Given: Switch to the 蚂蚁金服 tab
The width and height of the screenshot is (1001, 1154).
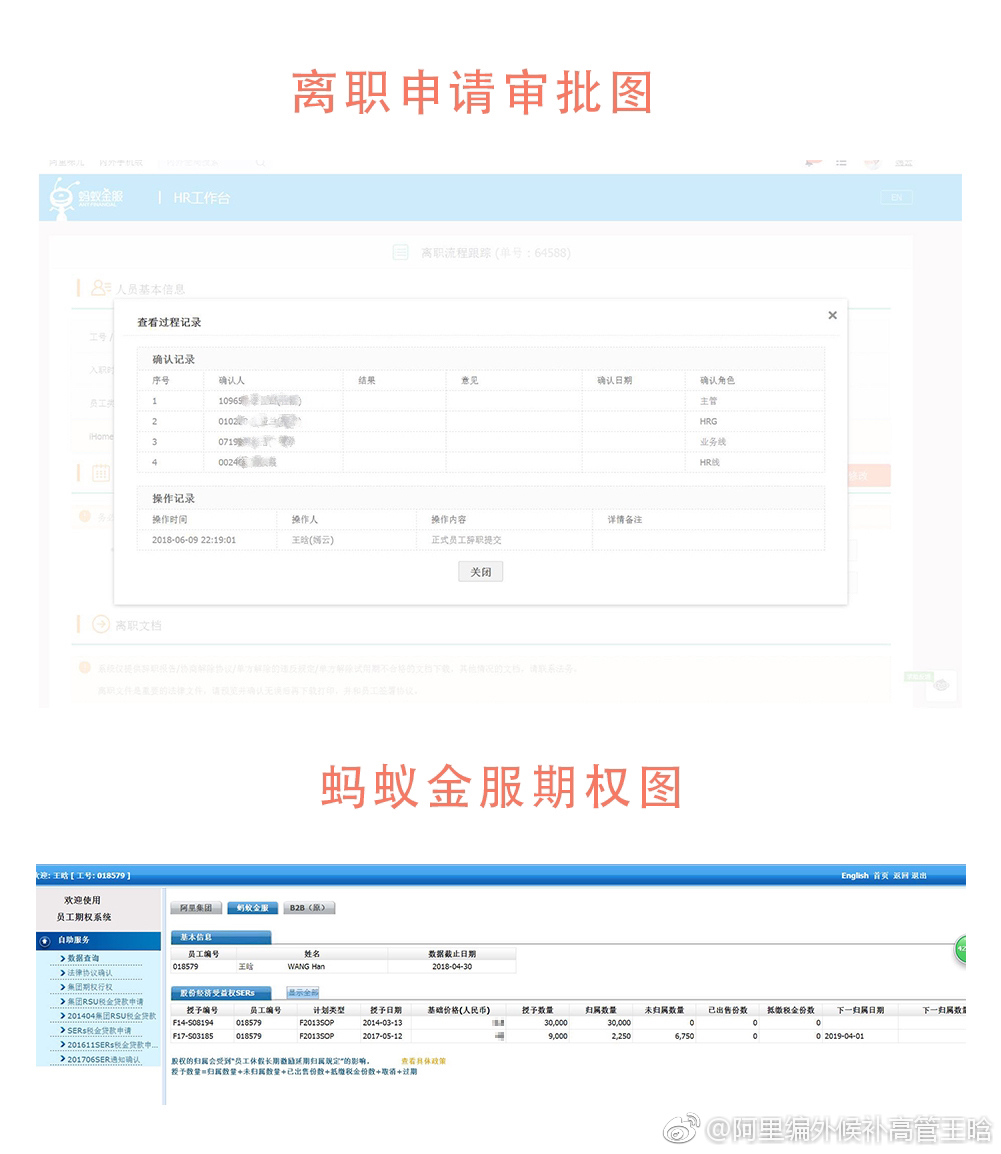Looking at the screenshot, I should click(252, 908).
